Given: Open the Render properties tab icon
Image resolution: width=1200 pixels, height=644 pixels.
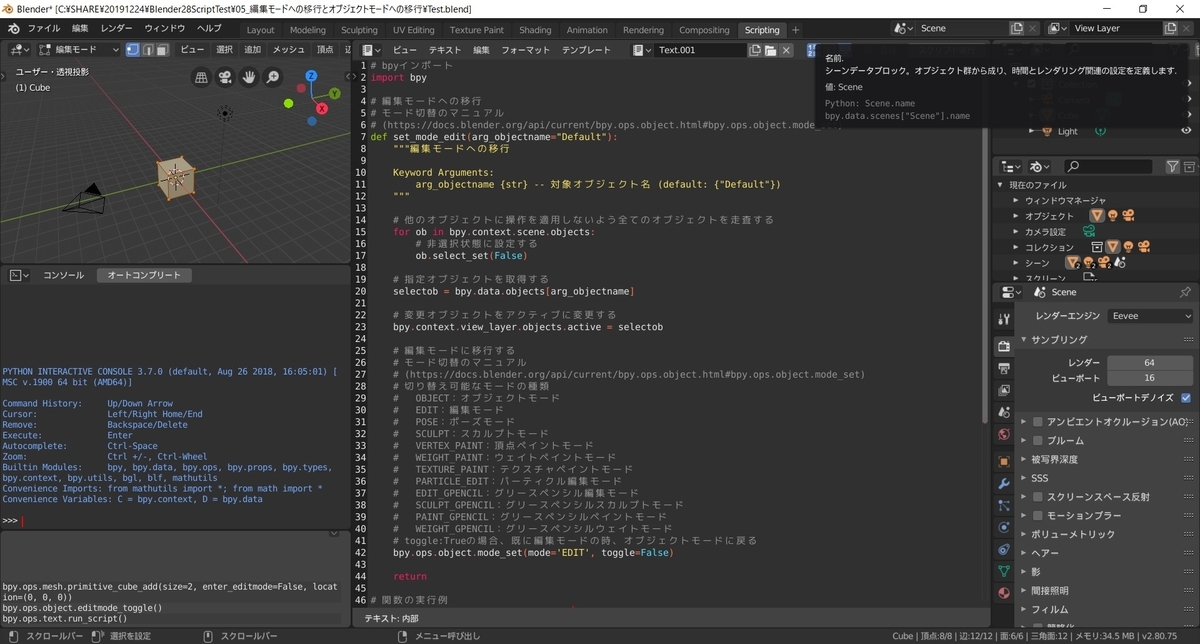Looking at the screenshot, I should point(1004,346).
